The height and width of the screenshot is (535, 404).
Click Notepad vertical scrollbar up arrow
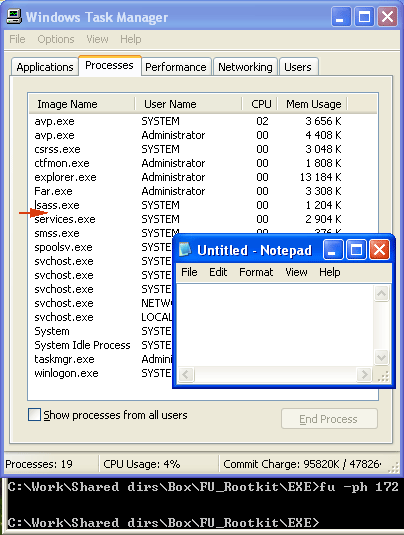click(381, 293)
